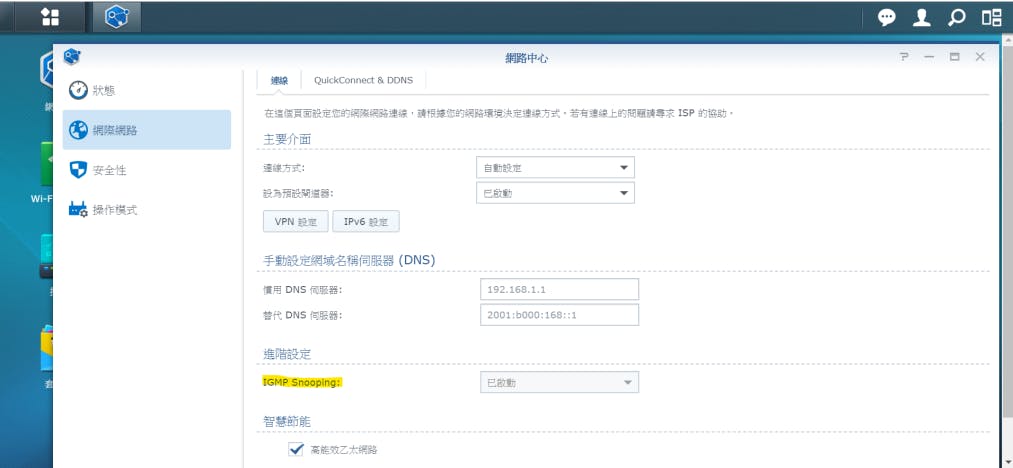Click the 網路中心 window title text
This screenshot has height=468, width=1013.
pyautogui.click(x=527, y=58)
